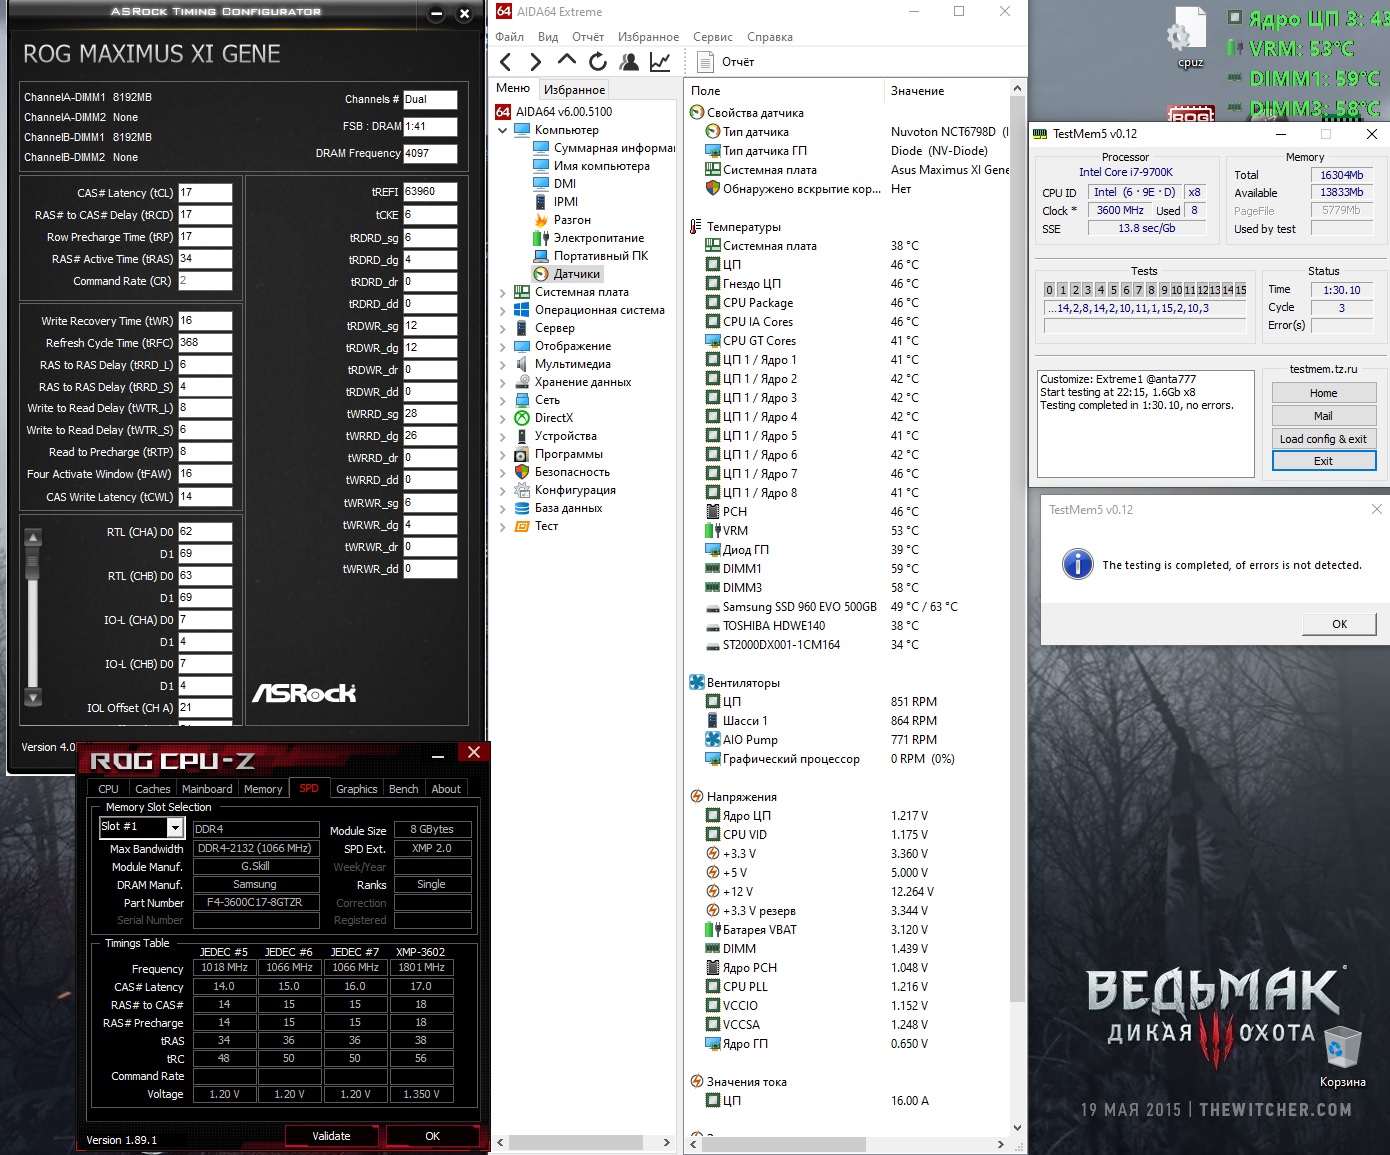Click the DirectX icon in the tree
The height and width of the screenshot is (1155, 1390).
[x=522, y=418]
